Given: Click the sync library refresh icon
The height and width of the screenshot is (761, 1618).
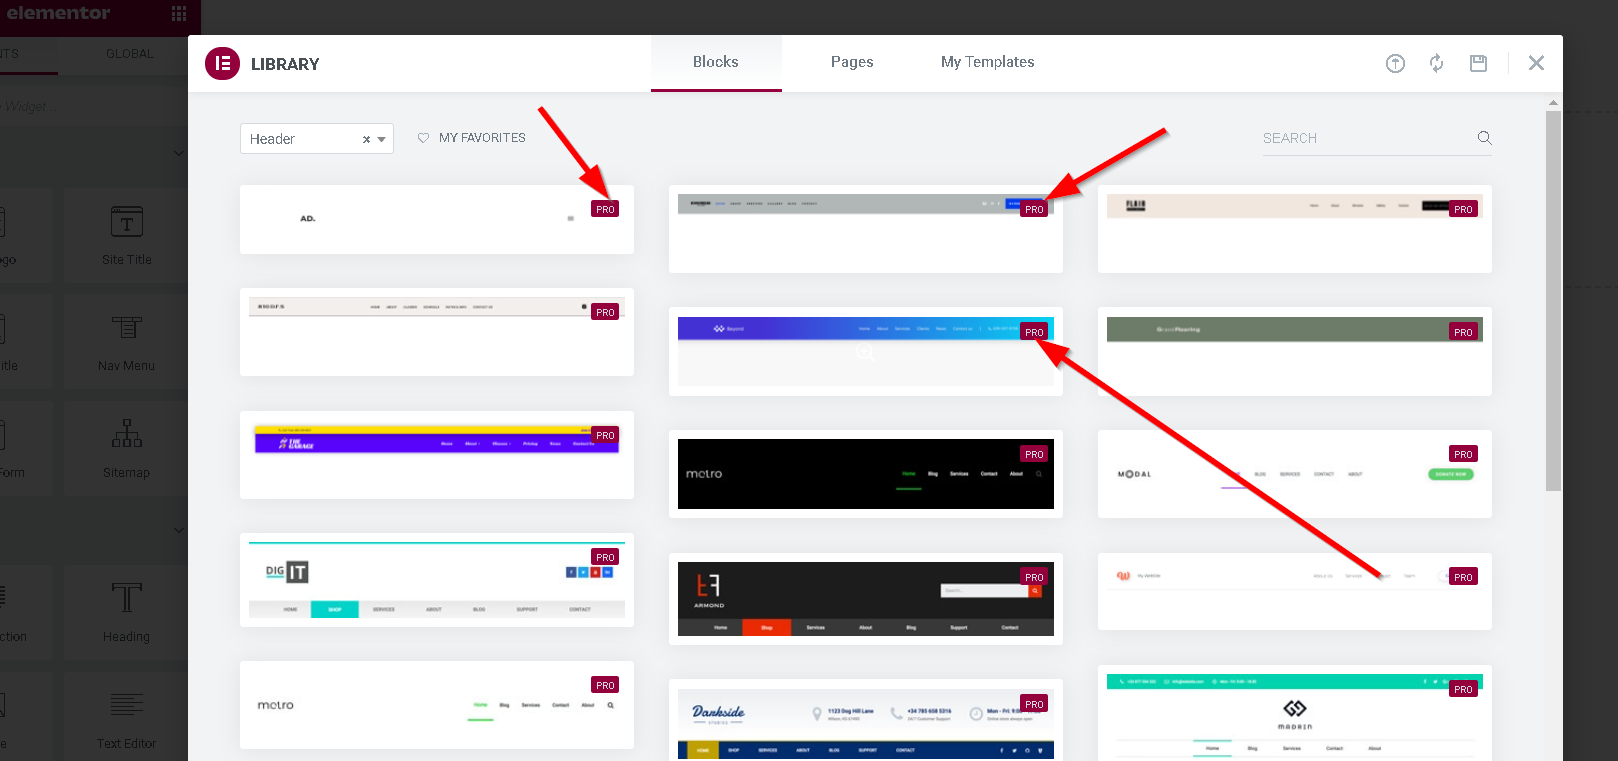Looking at the screenshot, I should 1436,63.
